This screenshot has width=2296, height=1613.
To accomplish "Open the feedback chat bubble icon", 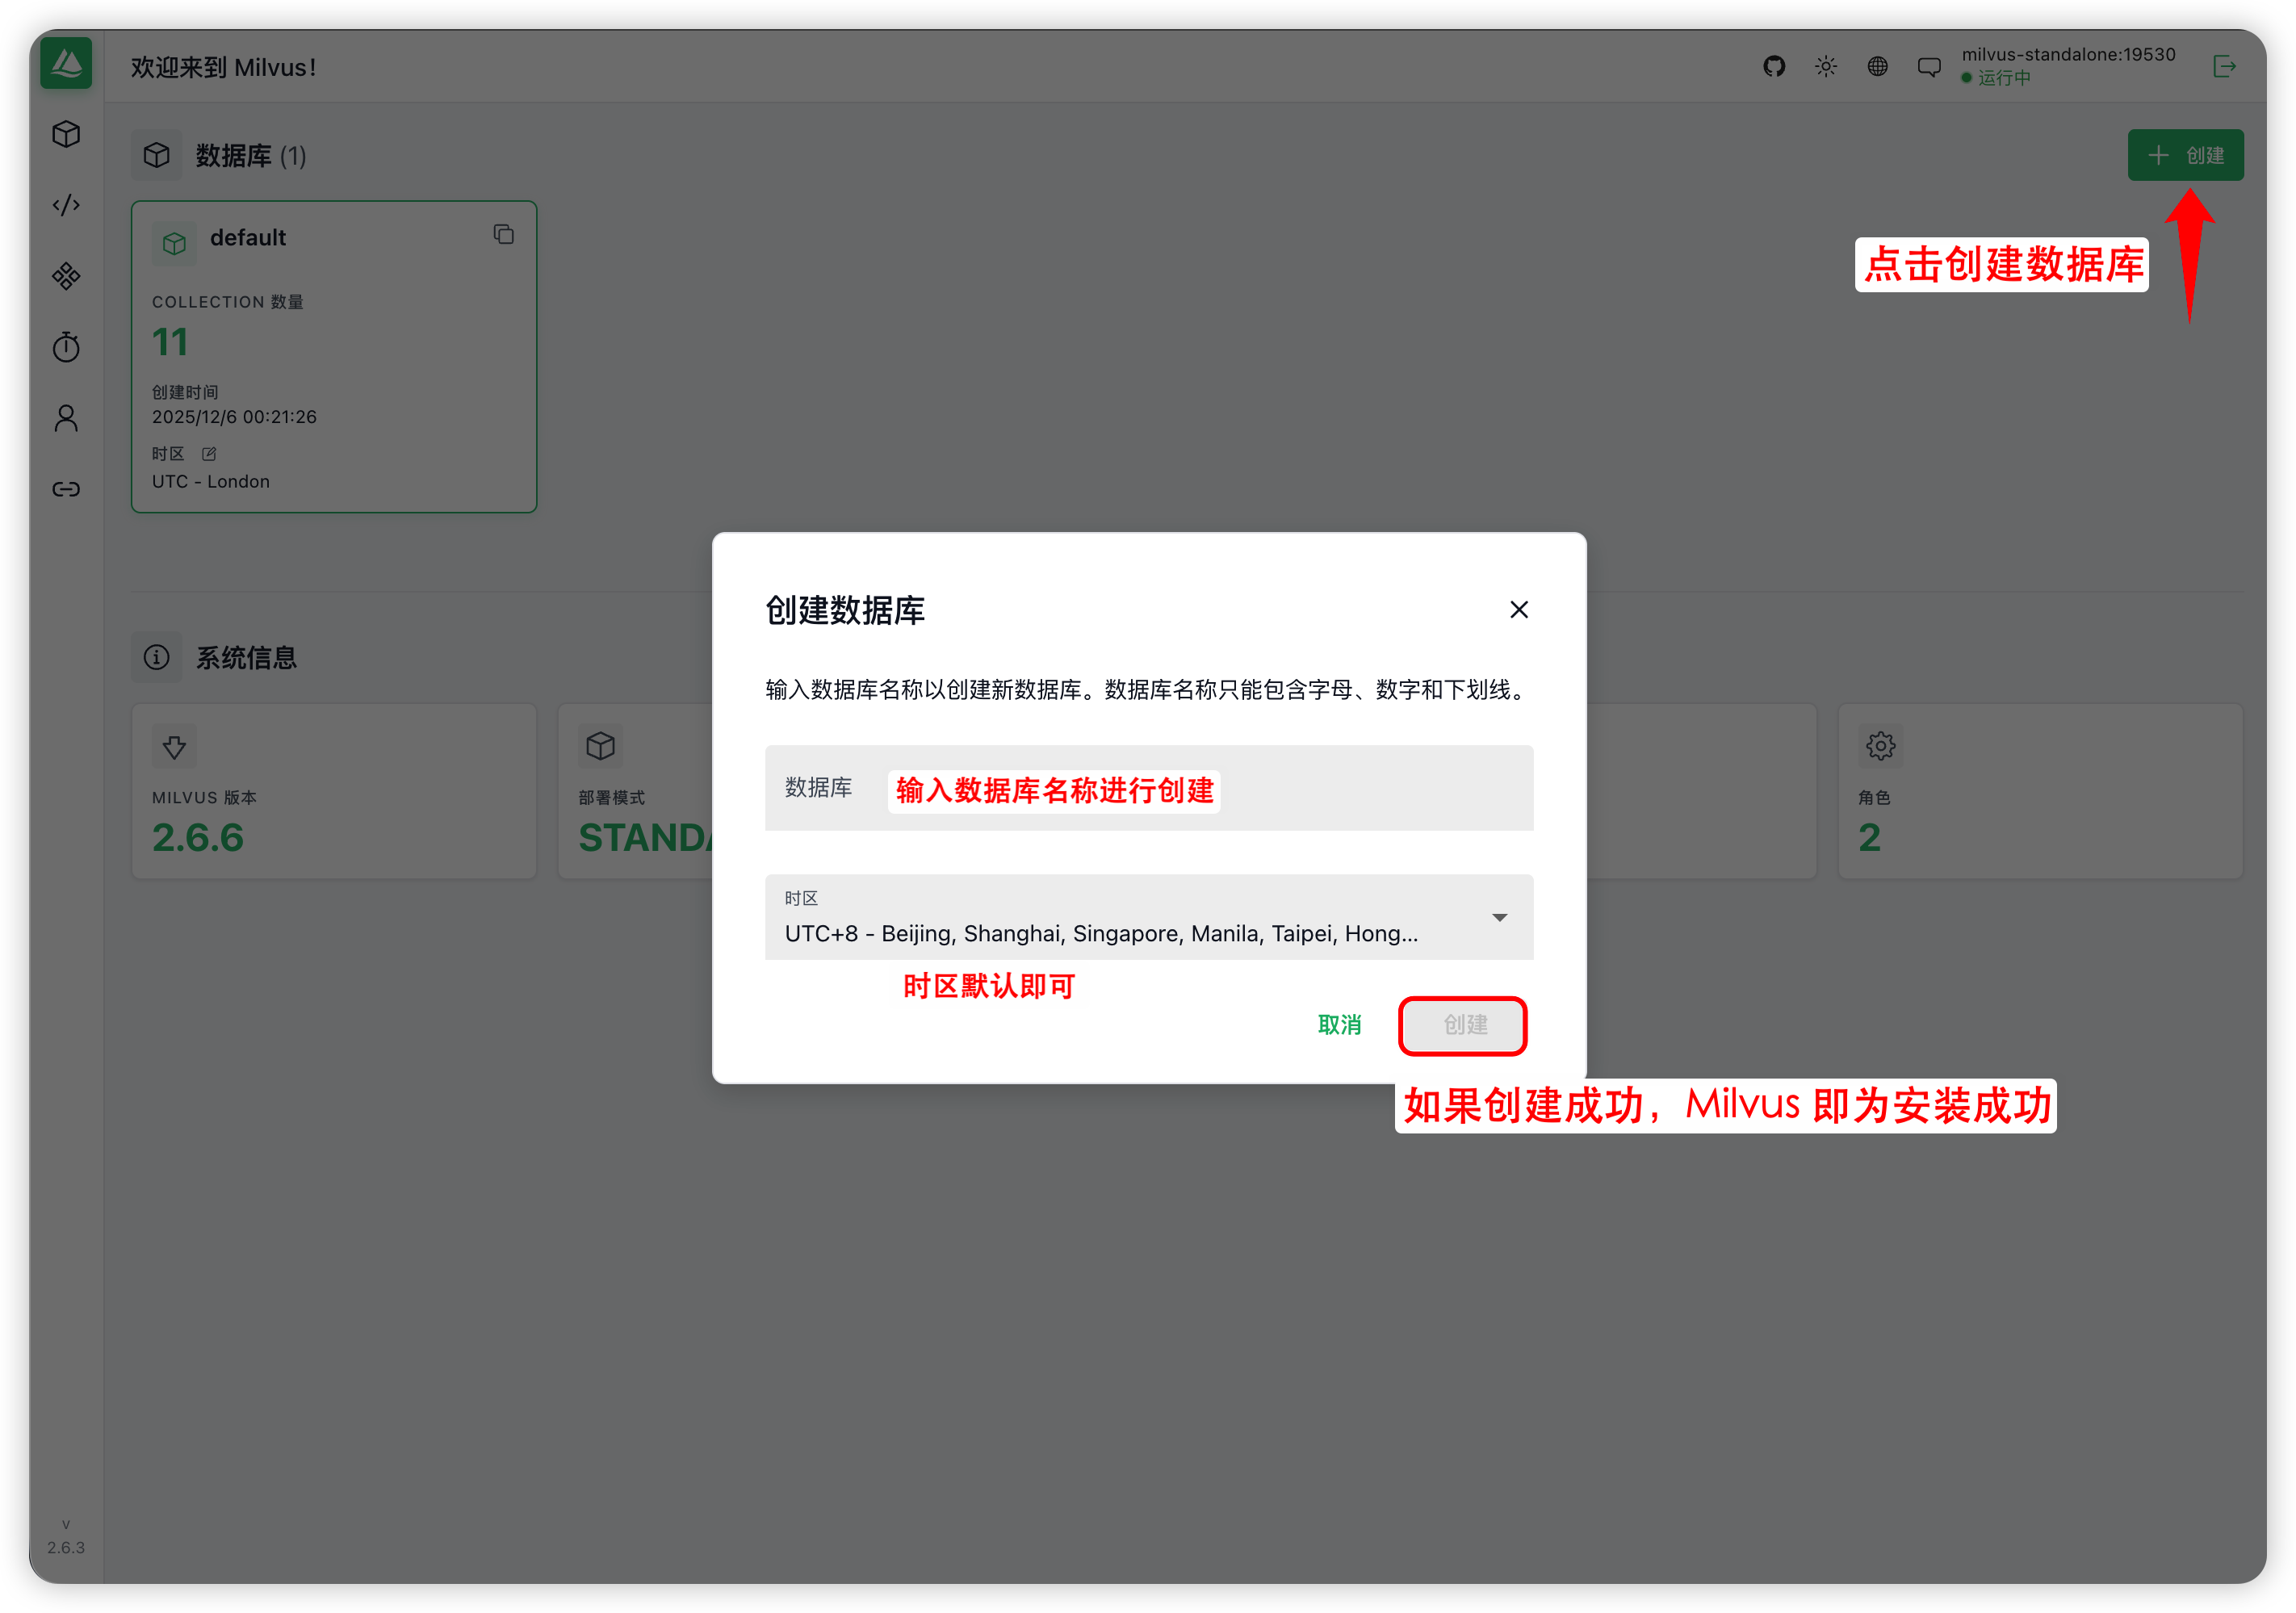I will point(1929,67).
